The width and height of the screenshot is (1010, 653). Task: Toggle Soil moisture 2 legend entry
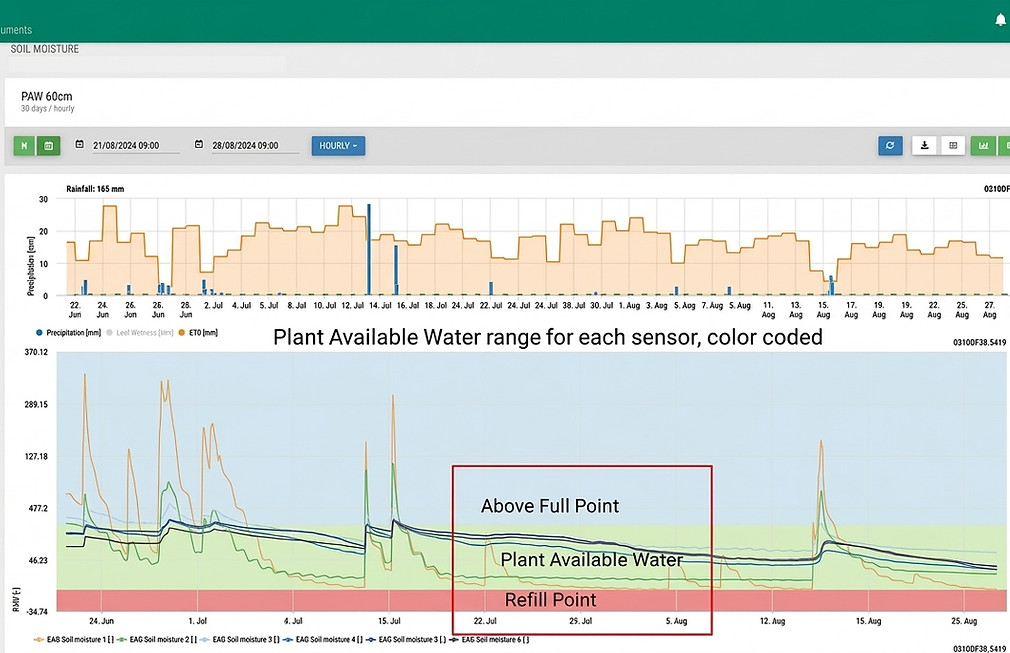coord(157,639)
